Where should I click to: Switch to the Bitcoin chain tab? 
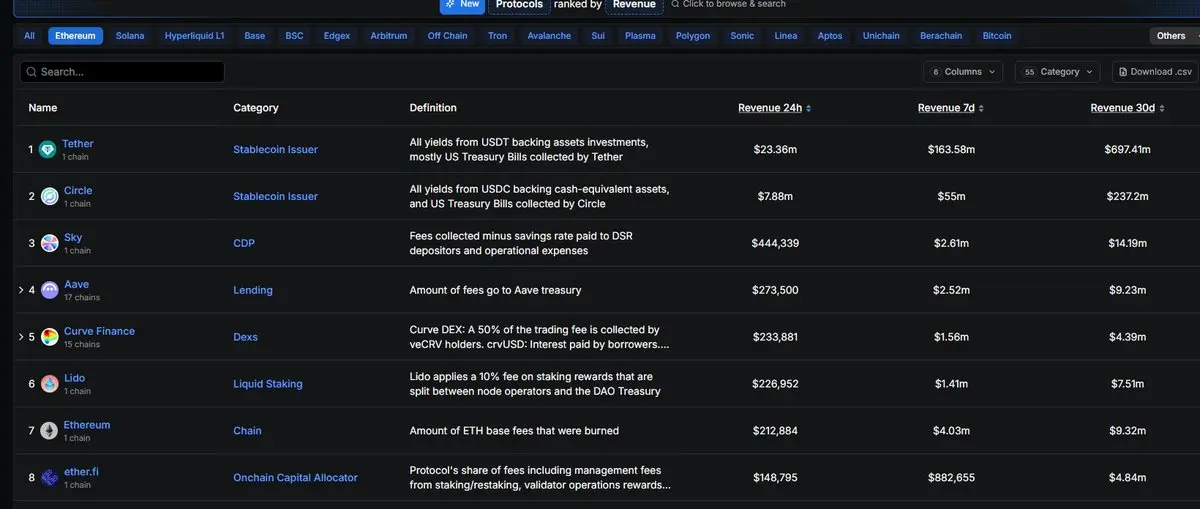997,36
